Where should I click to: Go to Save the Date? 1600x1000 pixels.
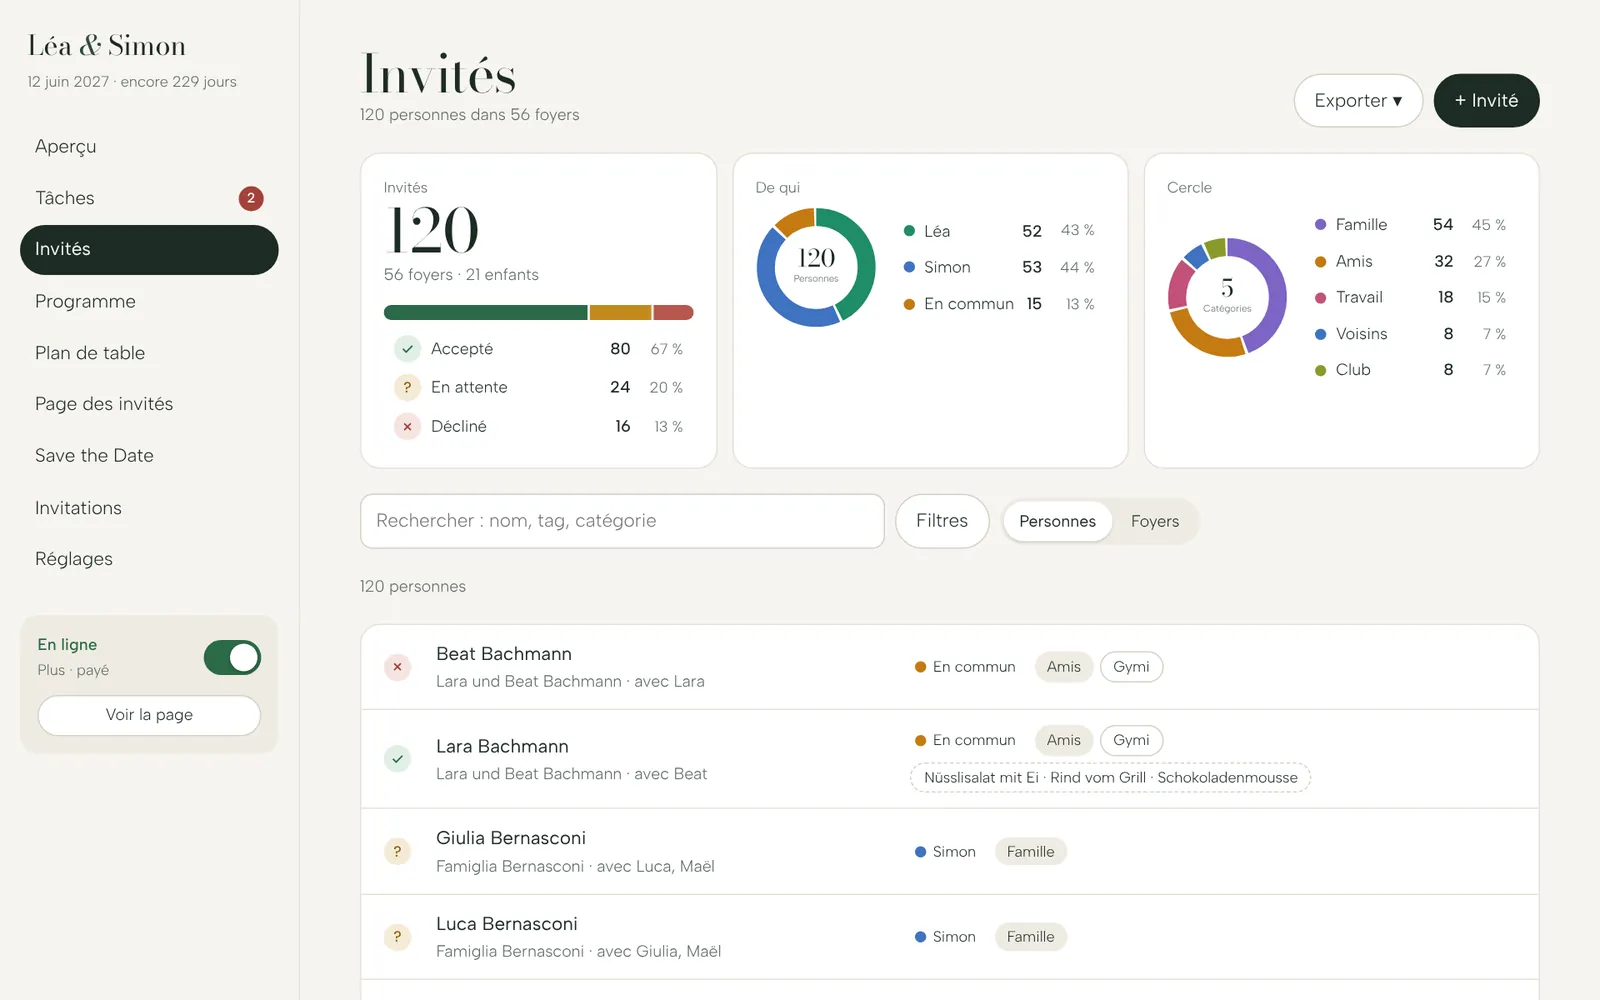[x=149, y=456]
